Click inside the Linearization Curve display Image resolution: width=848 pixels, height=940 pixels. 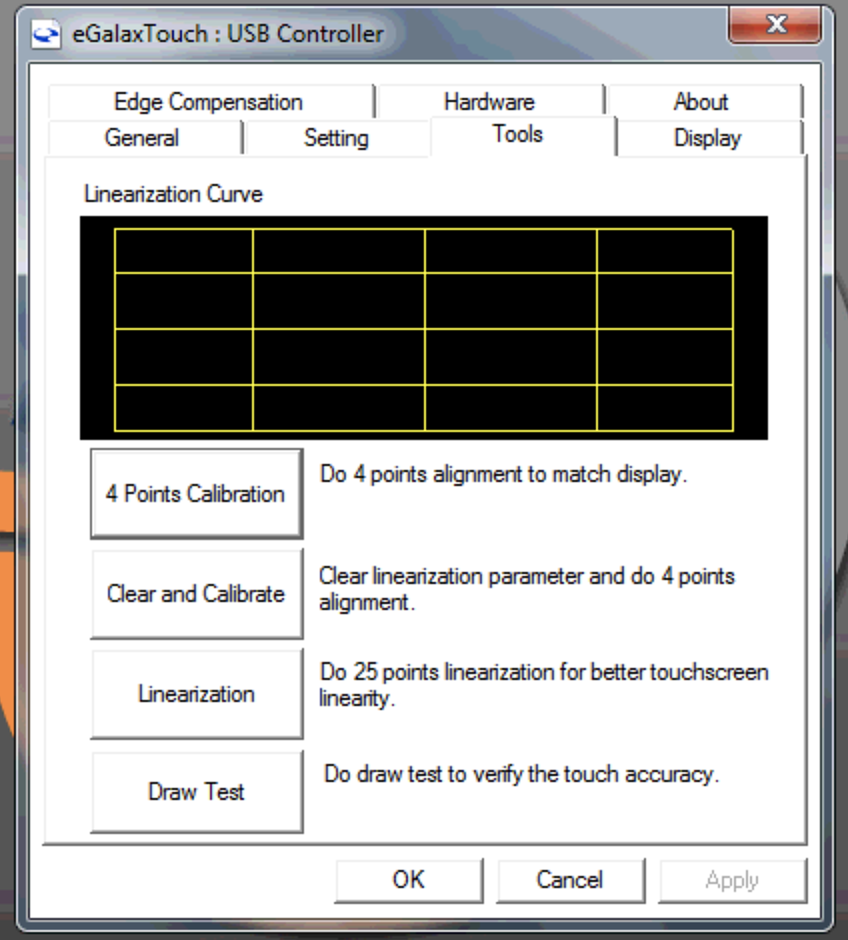tap(424, 327)
